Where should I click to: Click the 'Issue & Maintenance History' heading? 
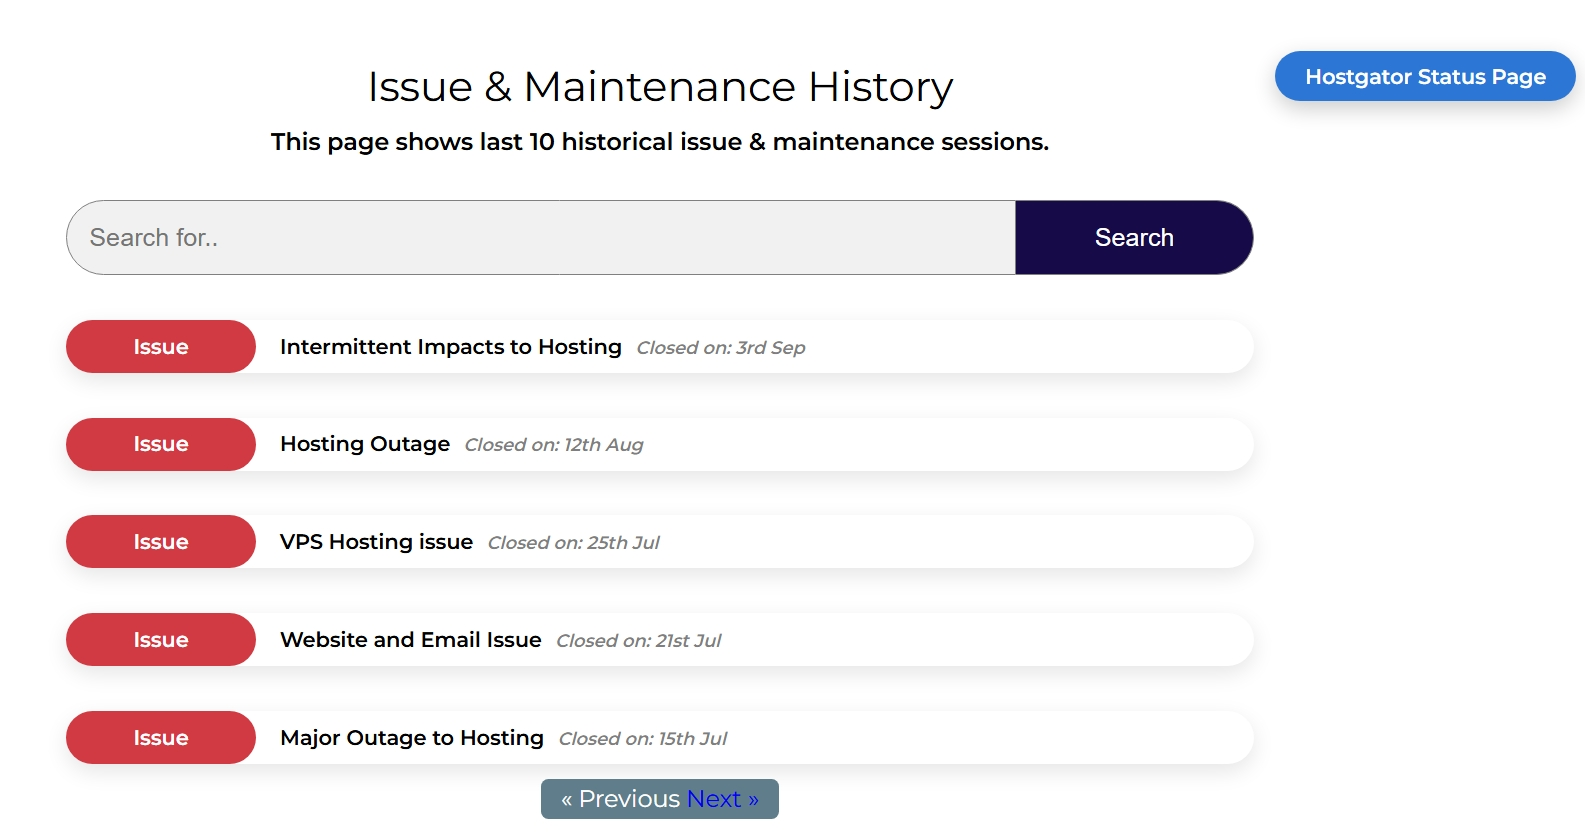[660, 87]
